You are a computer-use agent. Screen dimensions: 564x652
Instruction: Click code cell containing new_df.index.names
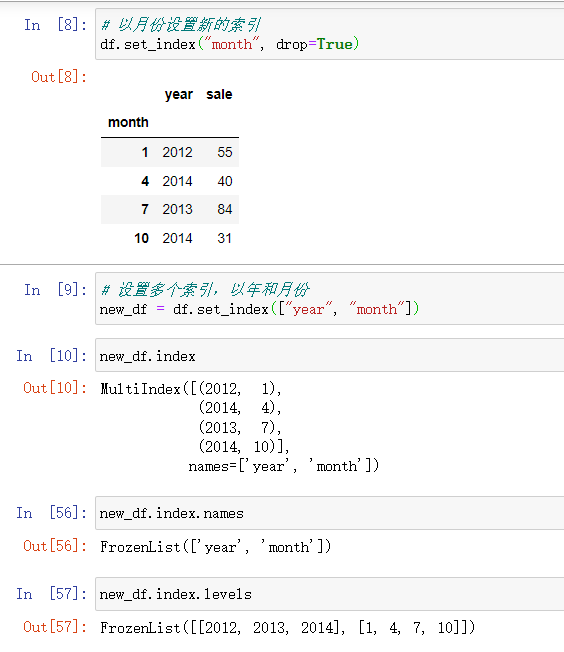tap(329, 513)
